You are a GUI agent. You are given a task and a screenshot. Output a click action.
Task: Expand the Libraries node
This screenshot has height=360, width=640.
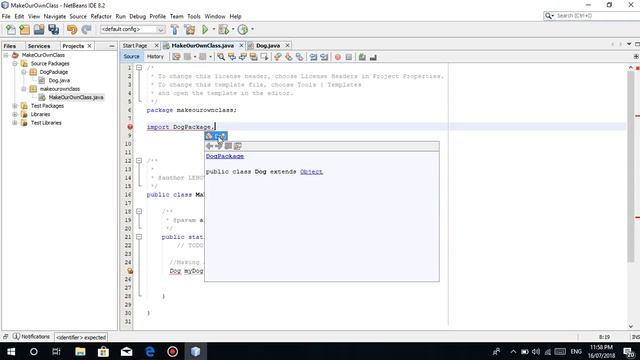pyautogui.click(x=15, y=114)
